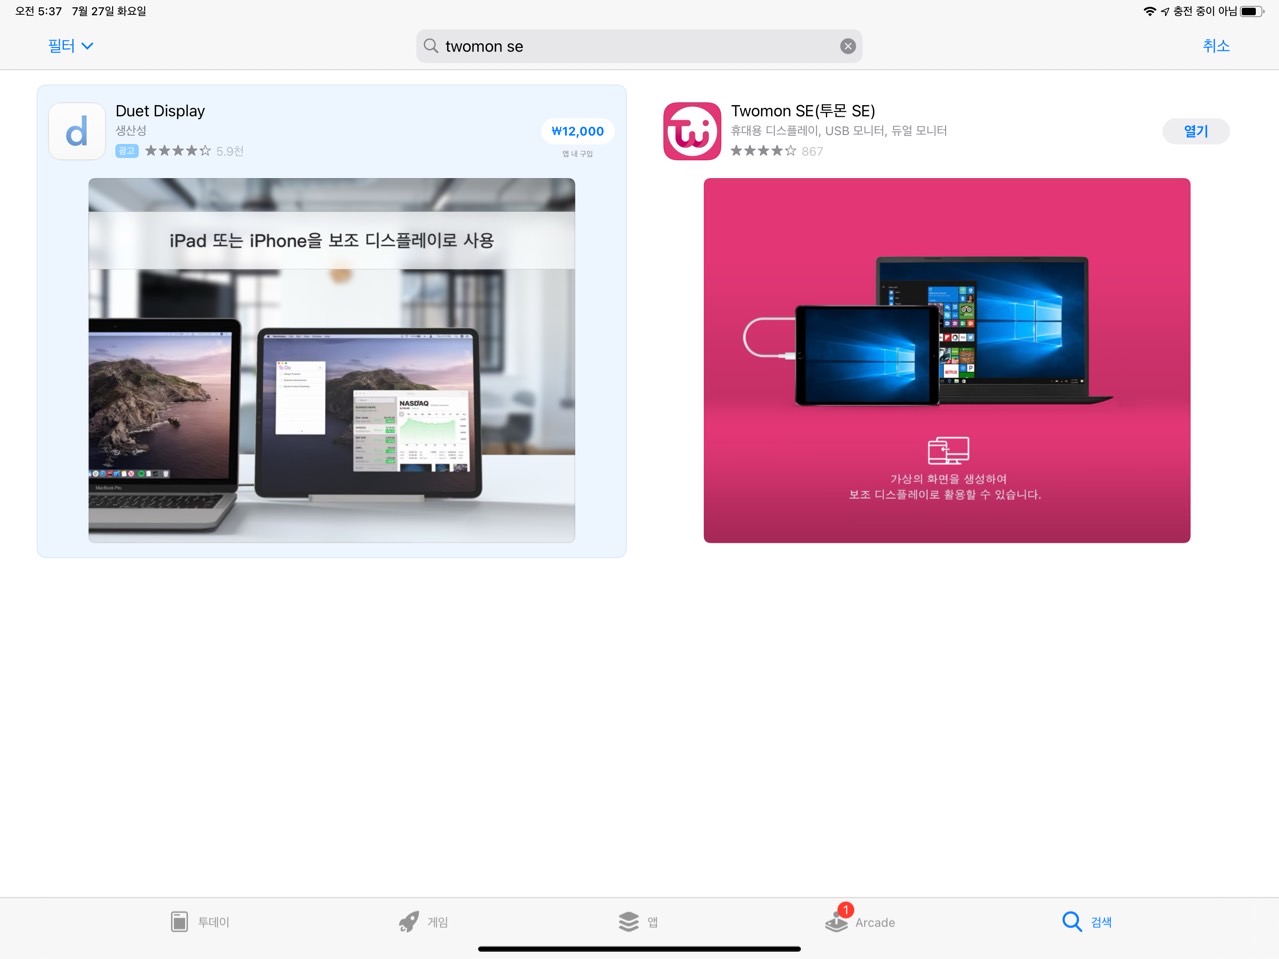This screenshot has height=959, width=1279.
Task: Open the Twomon SE app icon
Action: [692, 131]
